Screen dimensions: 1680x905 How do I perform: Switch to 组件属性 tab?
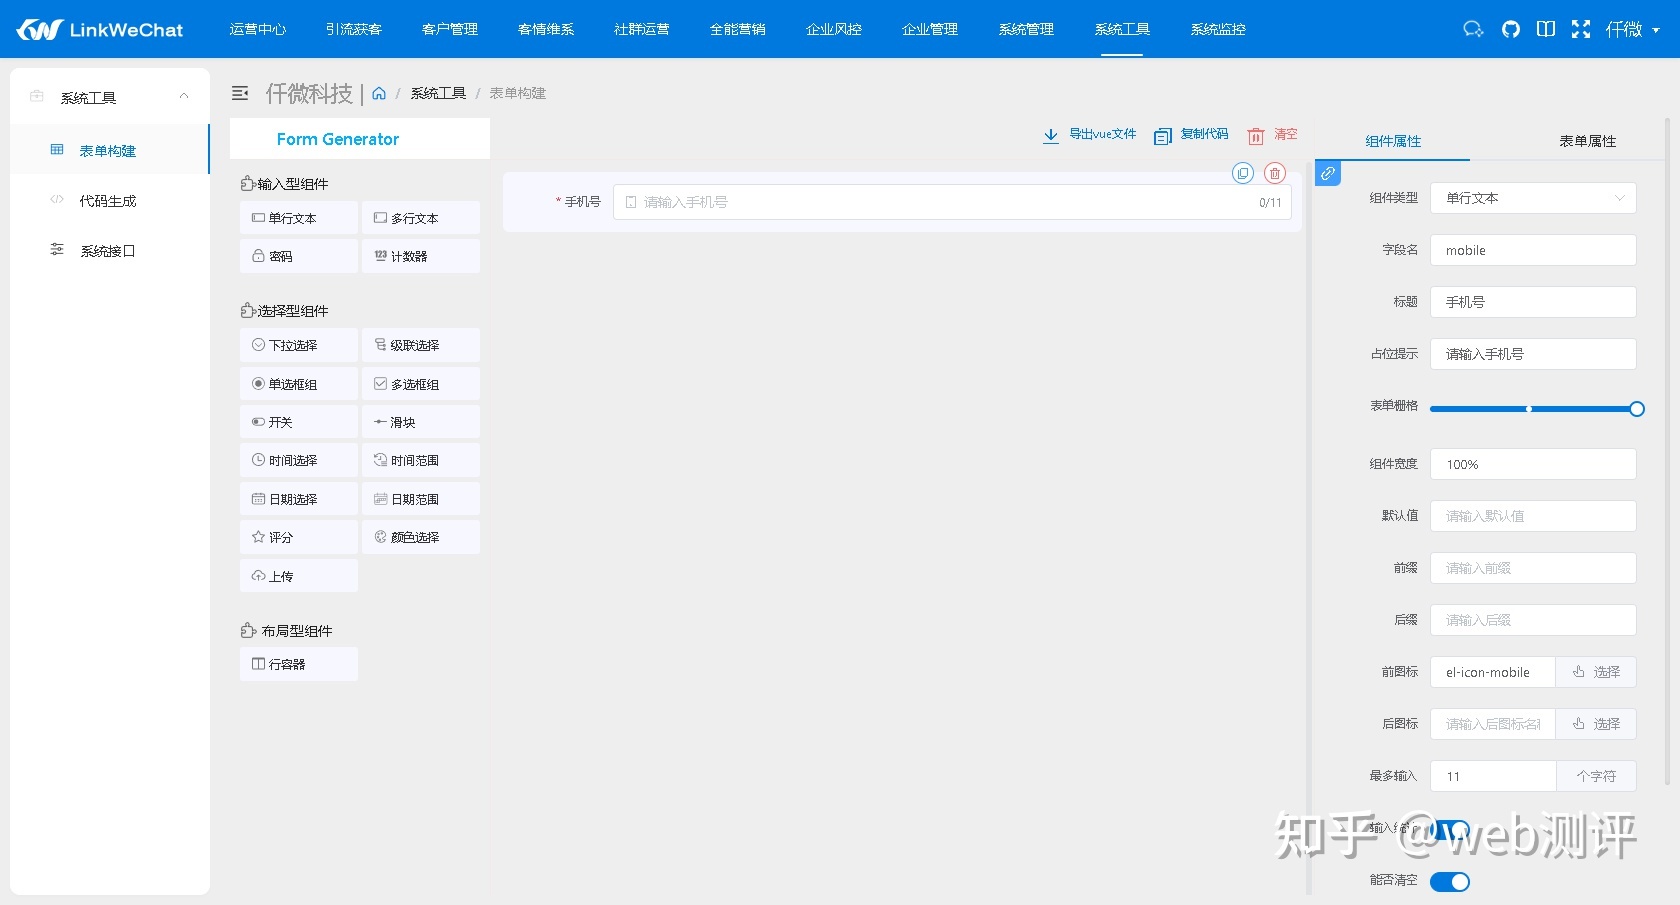point(1393,141)
